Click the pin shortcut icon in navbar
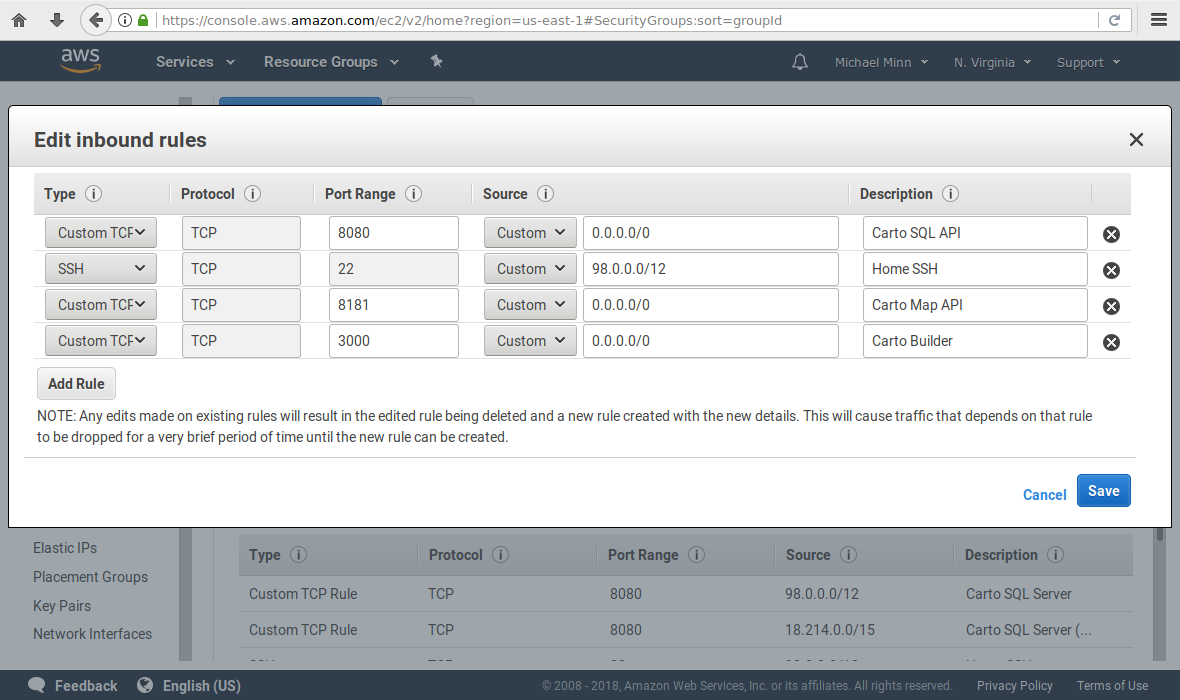This screenshot has height=700, width=1180. pos(436,62)
